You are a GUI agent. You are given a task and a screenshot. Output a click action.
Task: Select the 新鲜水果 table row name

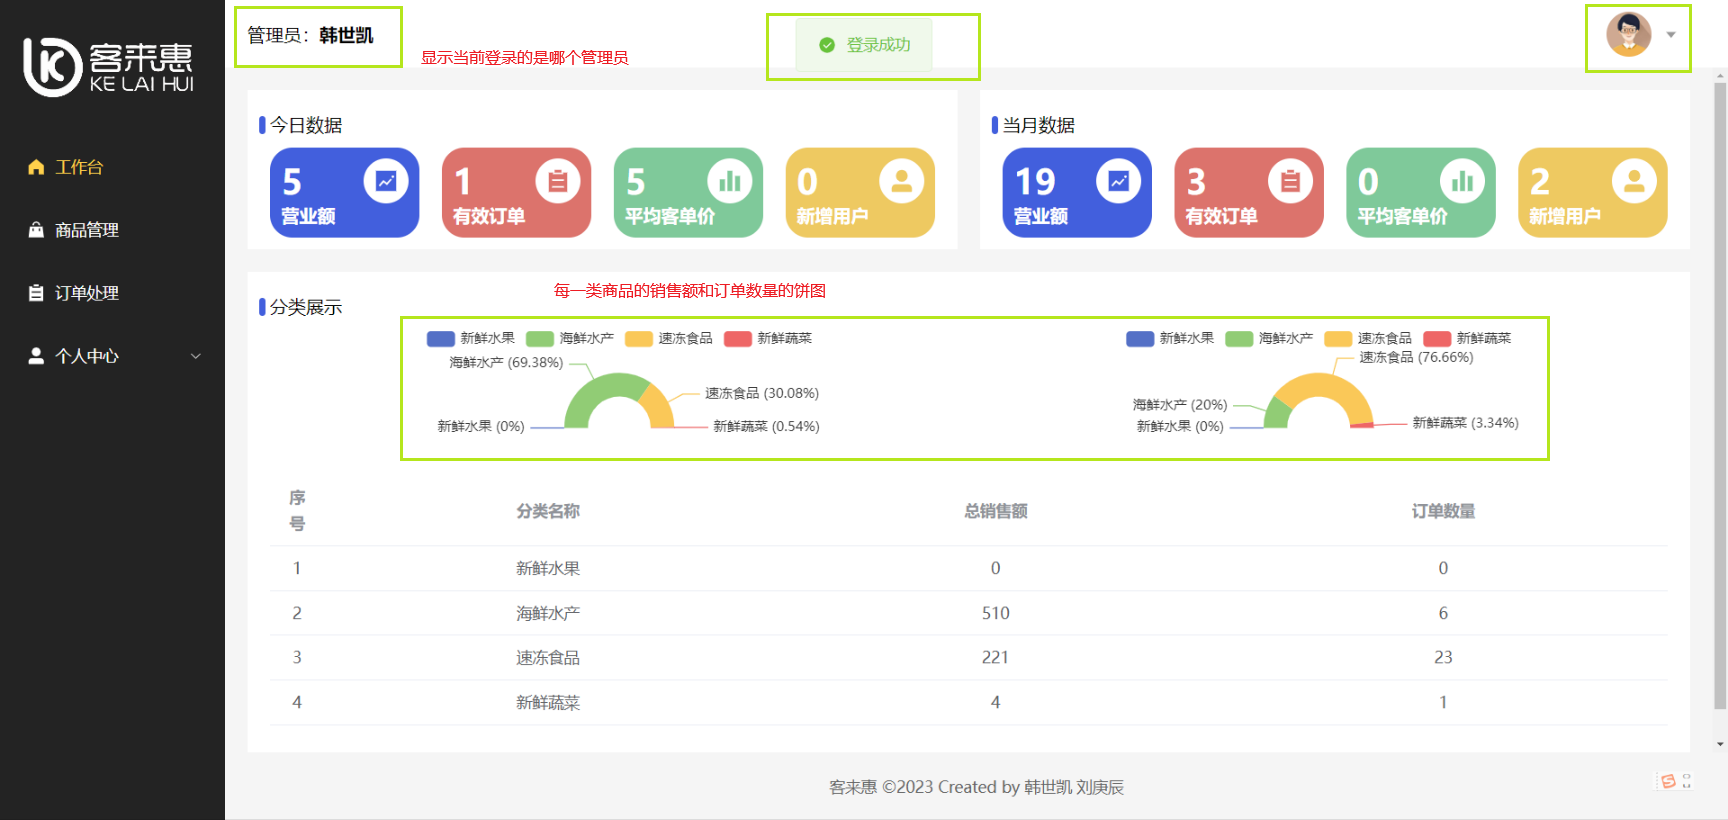click(548, 568)
